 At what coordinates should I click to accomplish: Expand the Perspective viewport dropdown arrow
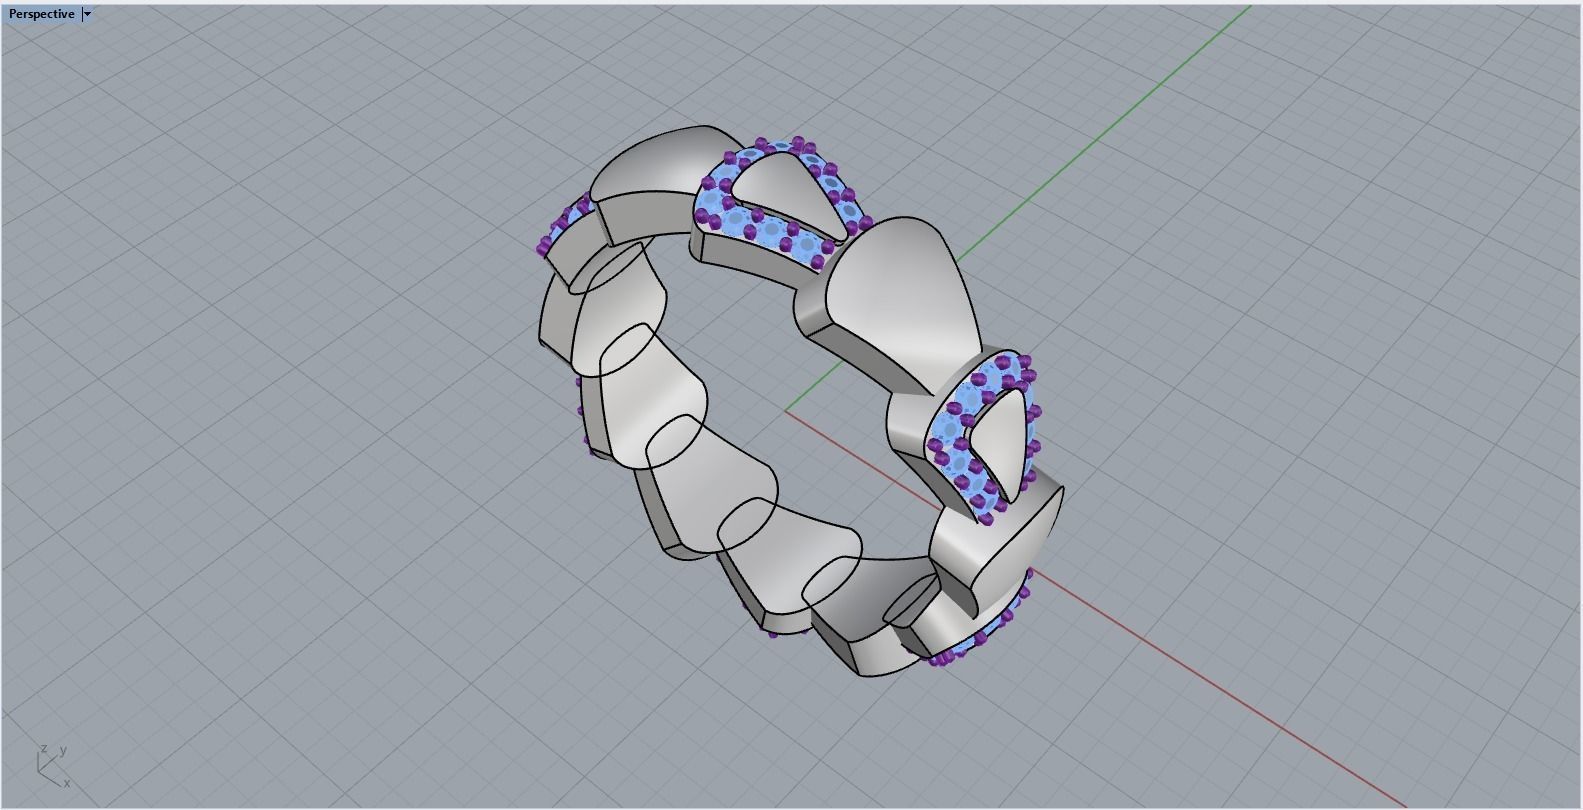tap(87, 14)
